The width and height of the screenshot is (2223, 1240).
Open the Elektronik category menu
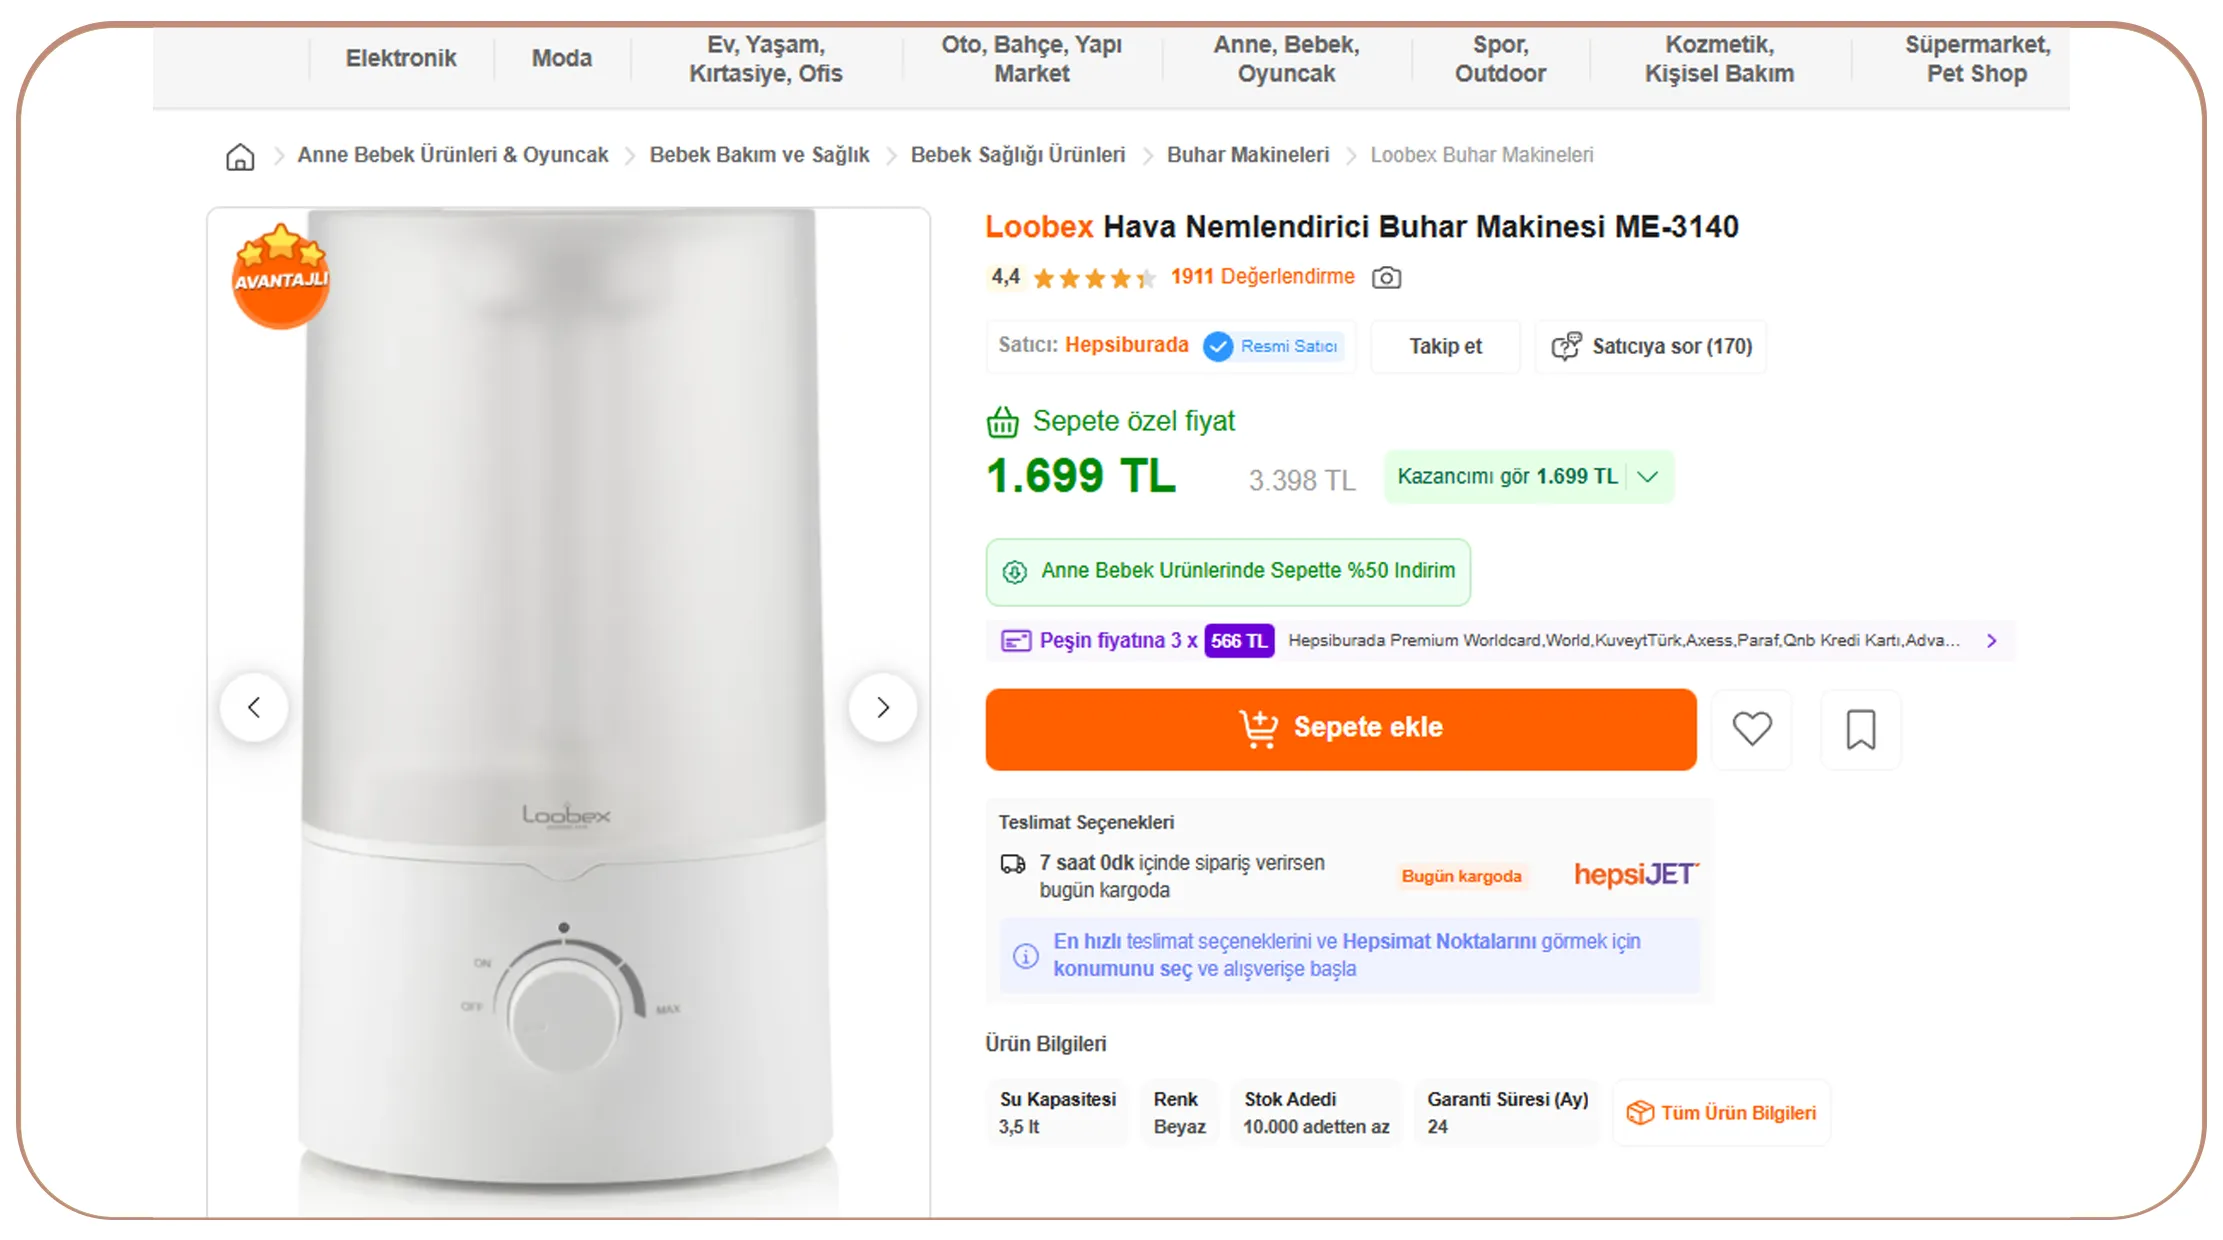[401, 58]
